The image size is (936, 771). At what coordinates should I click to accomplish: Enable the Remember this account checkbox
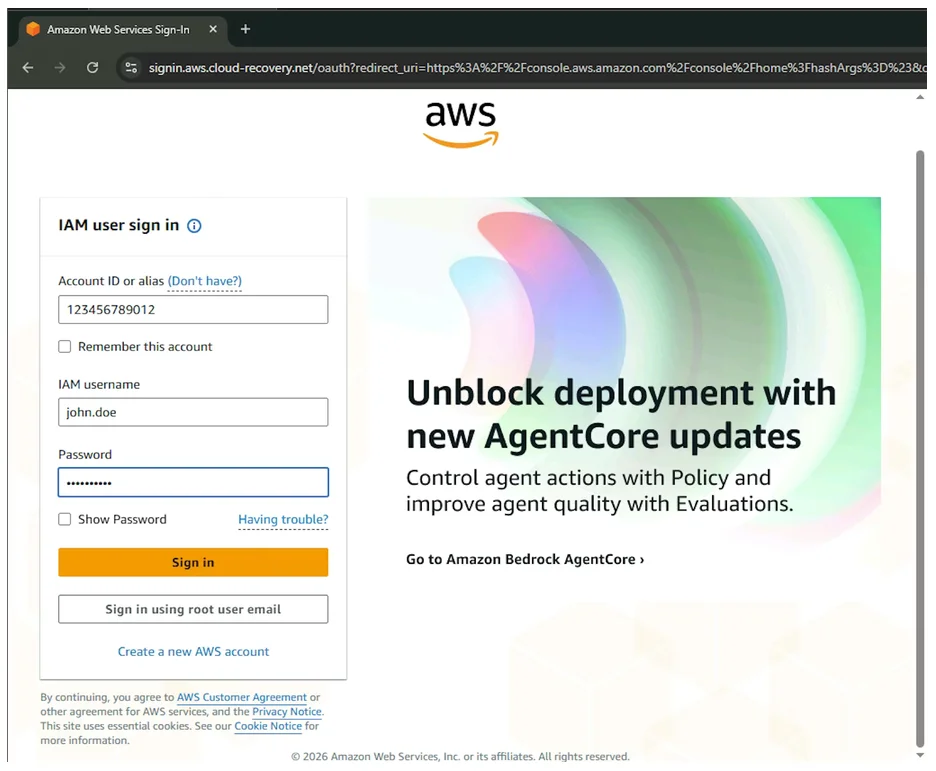point(65,347)
